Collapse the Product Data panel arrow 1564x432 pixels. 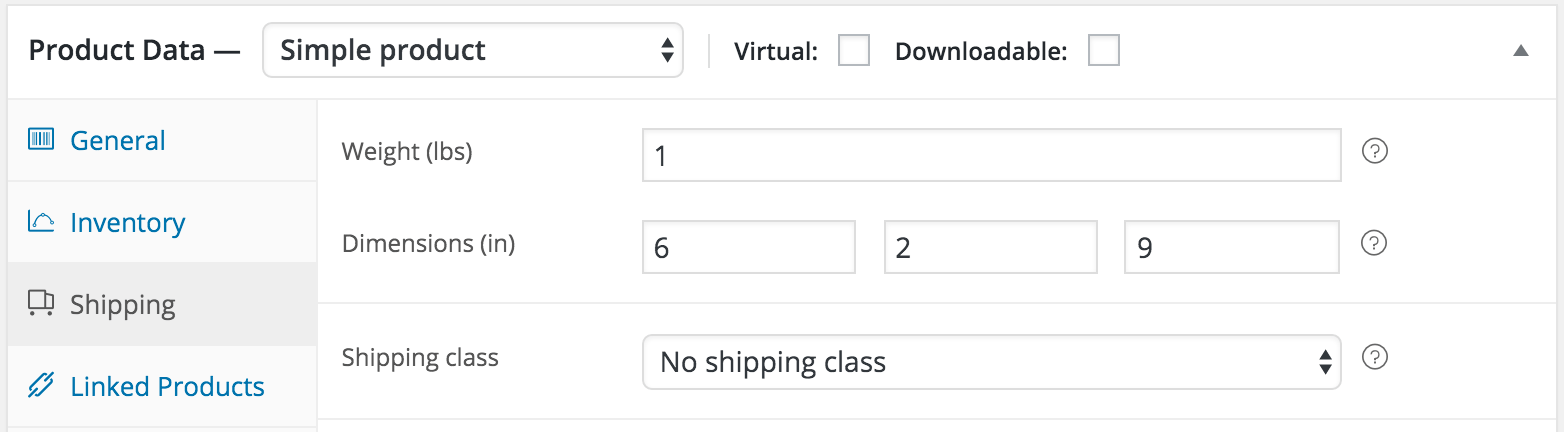1521,51
